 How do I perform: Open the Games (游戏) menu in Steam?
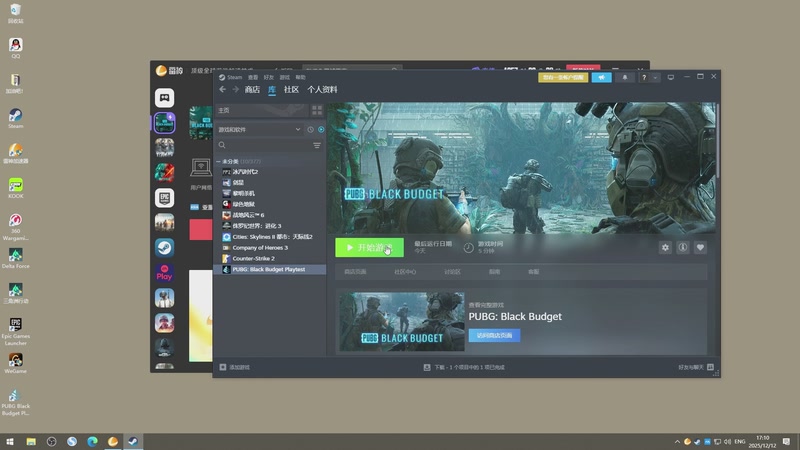point(285,78)
